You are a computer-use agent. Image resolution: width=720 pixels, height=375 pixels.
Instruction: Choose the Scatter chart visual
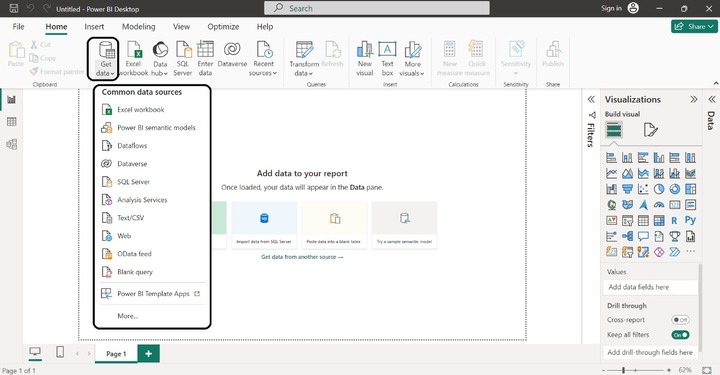(x=643, y=189)
